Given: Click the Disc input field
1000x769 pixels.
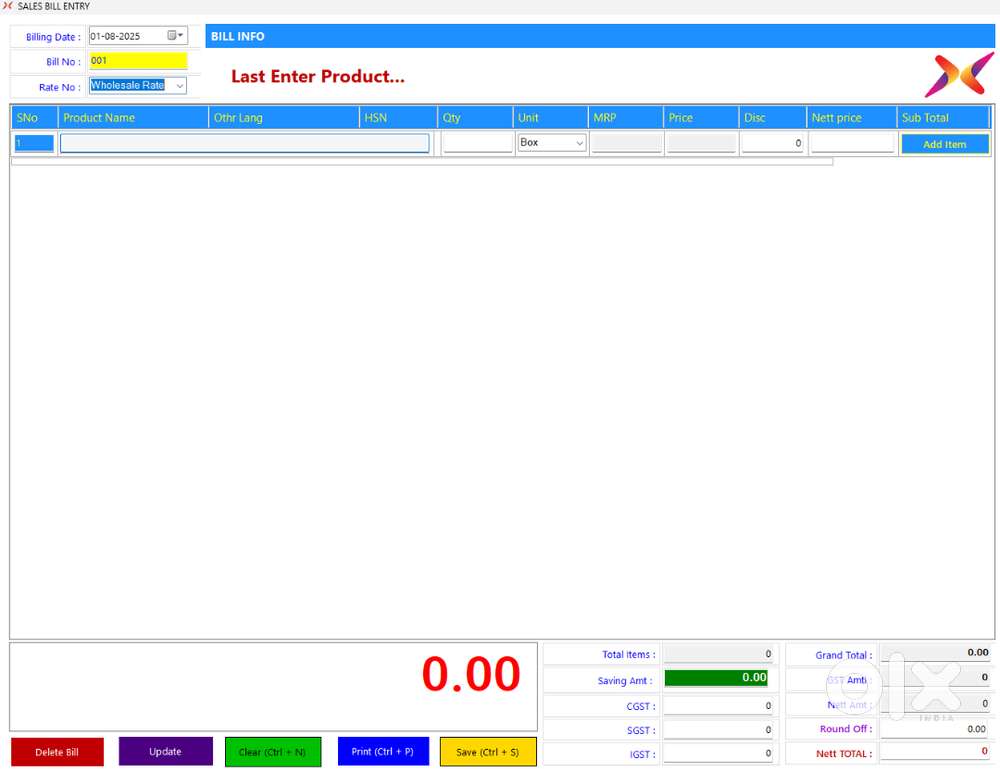Looking at the screenshot, I should click(773, 143).
